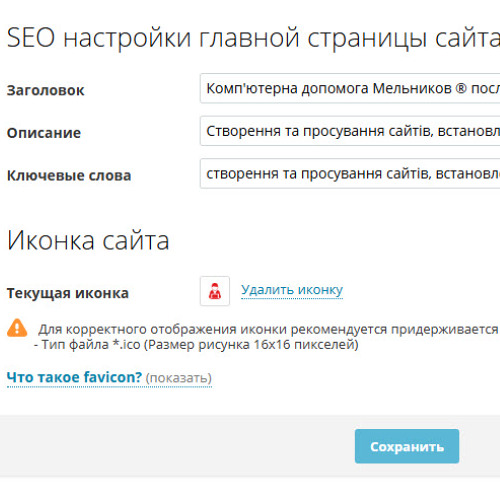Screen dimensions: 500x500
Task: Click the Описание field label
Action: coord(44,133)
